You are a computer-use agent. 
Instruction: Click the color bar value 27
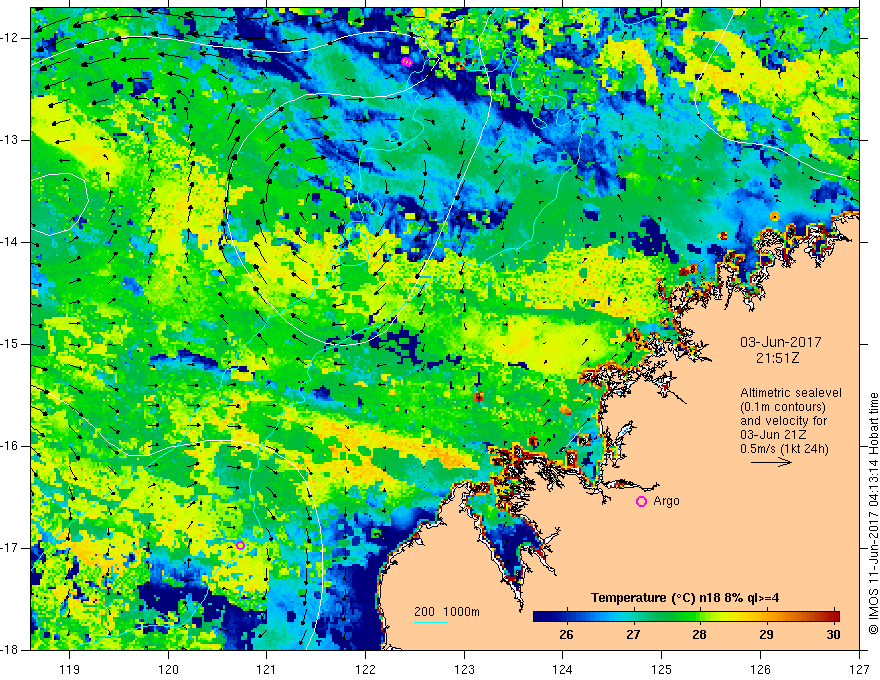click(633, 635)
